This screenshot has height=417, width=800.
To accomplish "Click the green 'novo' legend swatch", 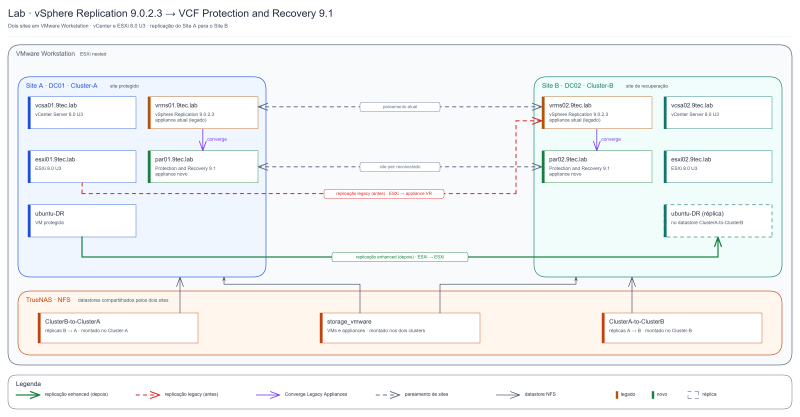I will 653,395.
